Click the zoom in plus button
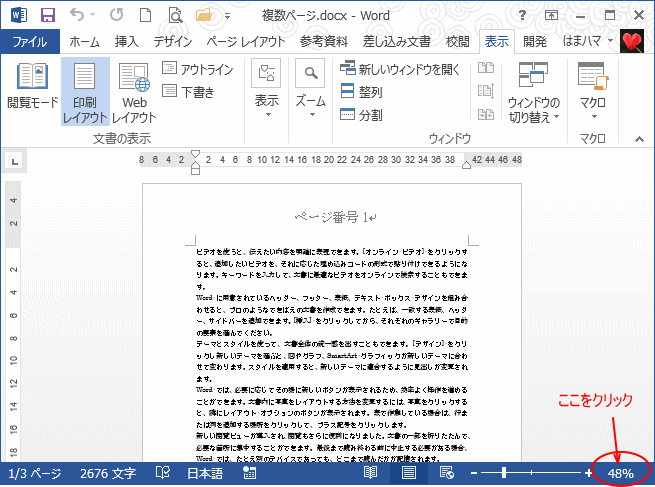Screen dimensions: 655x487 click(588, 473)
